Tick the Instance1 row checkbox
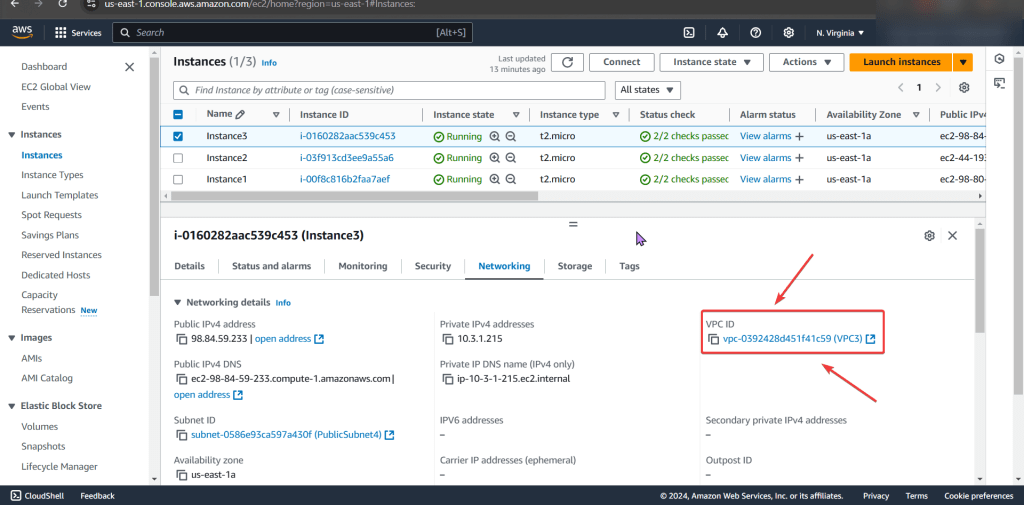This screenshot has width=1024, height=505. tap(178, 179)
